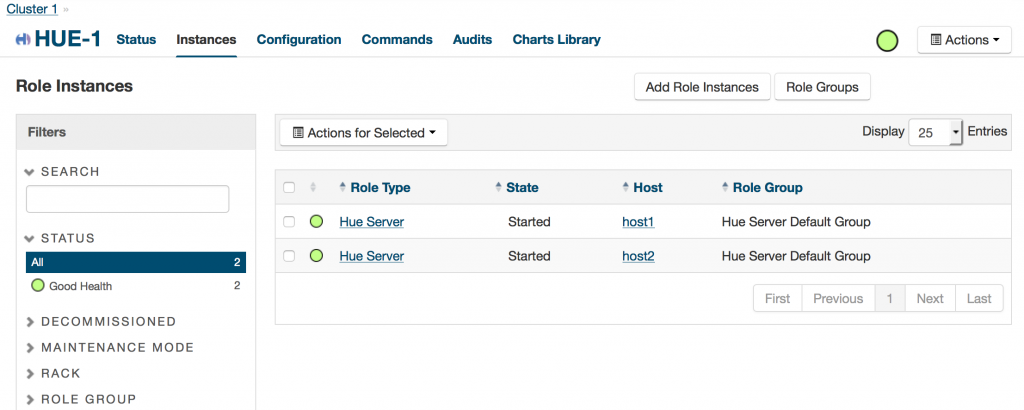Check the box for the host1 Hue Server
Image resolution: width=1024 pixels, height=410 pixels.
(x=289, y=222)
